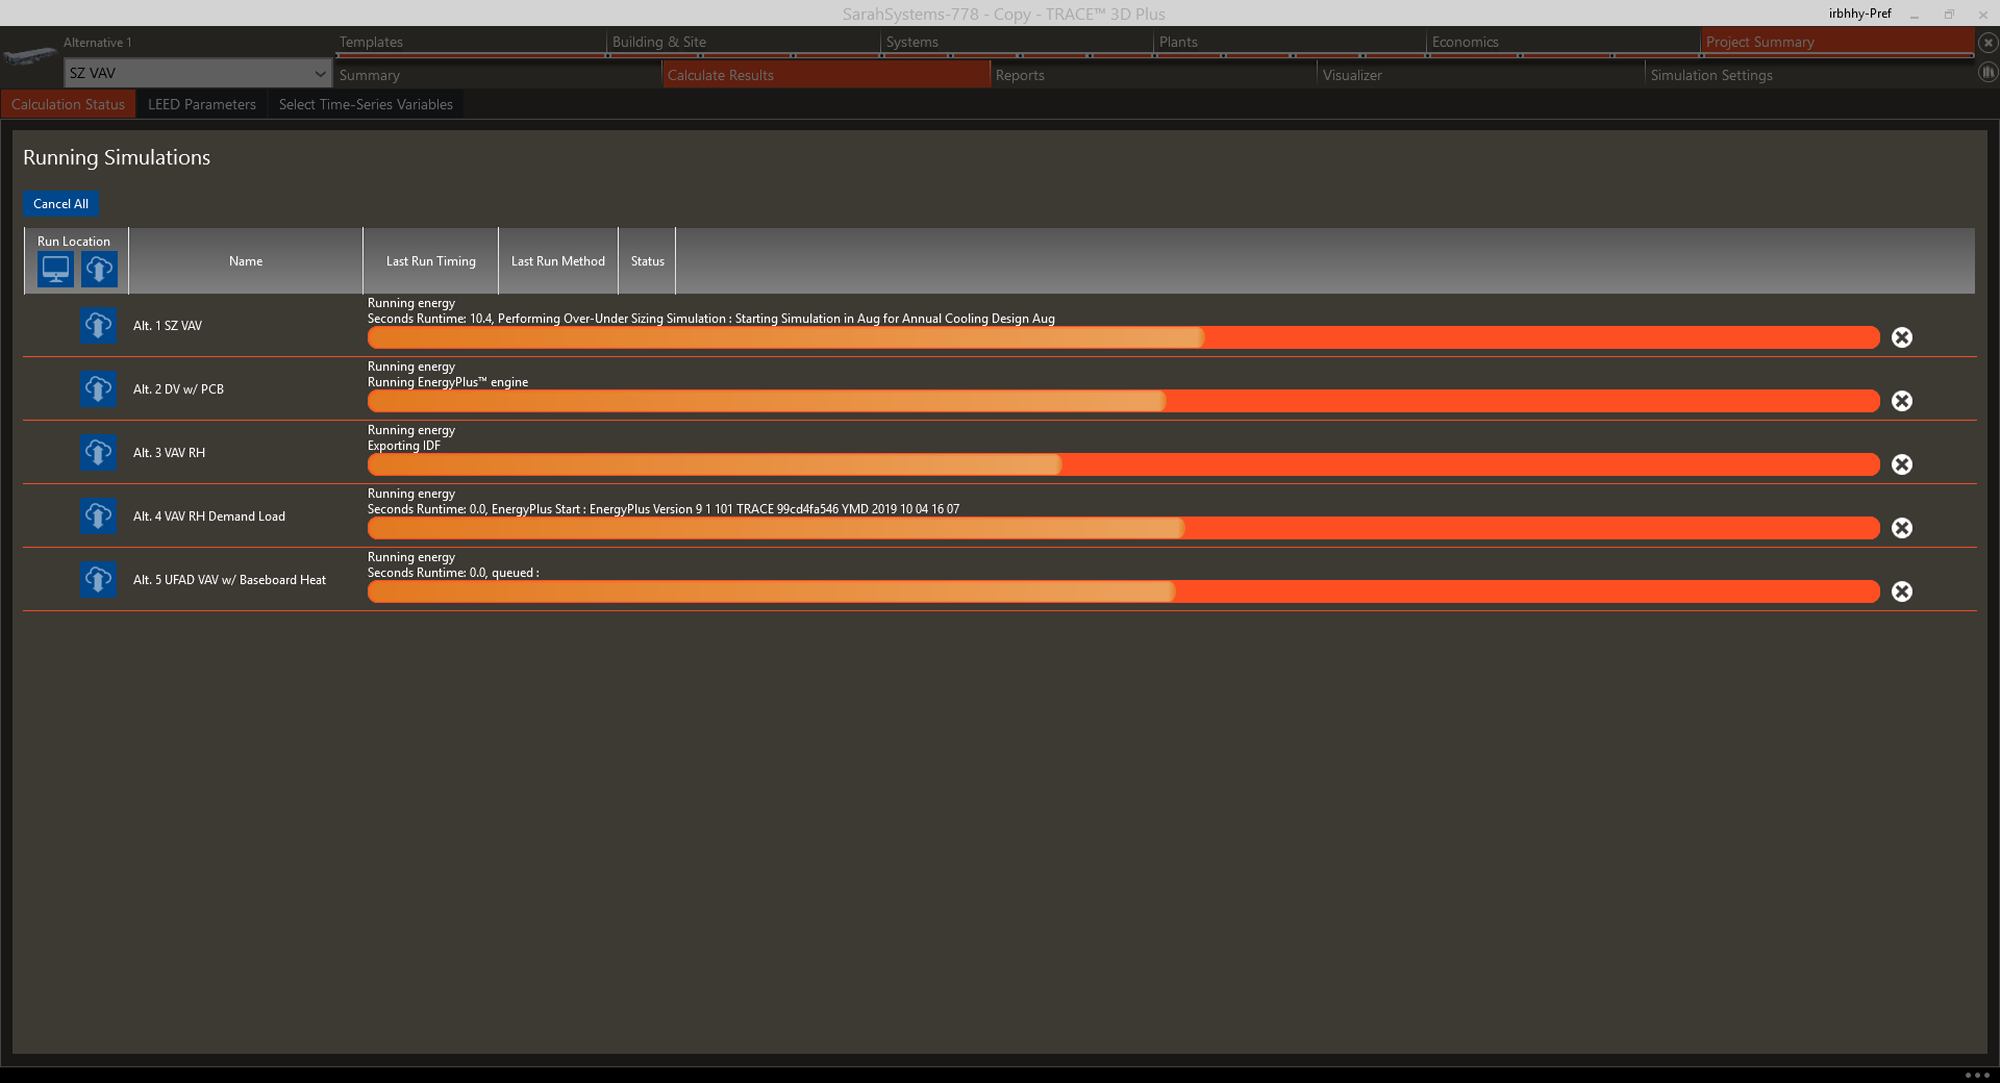Click the cloud run icon beside Alt. 3 VAV RH
This screenshot has height=1083, width=2000.
tap(98, 452)
